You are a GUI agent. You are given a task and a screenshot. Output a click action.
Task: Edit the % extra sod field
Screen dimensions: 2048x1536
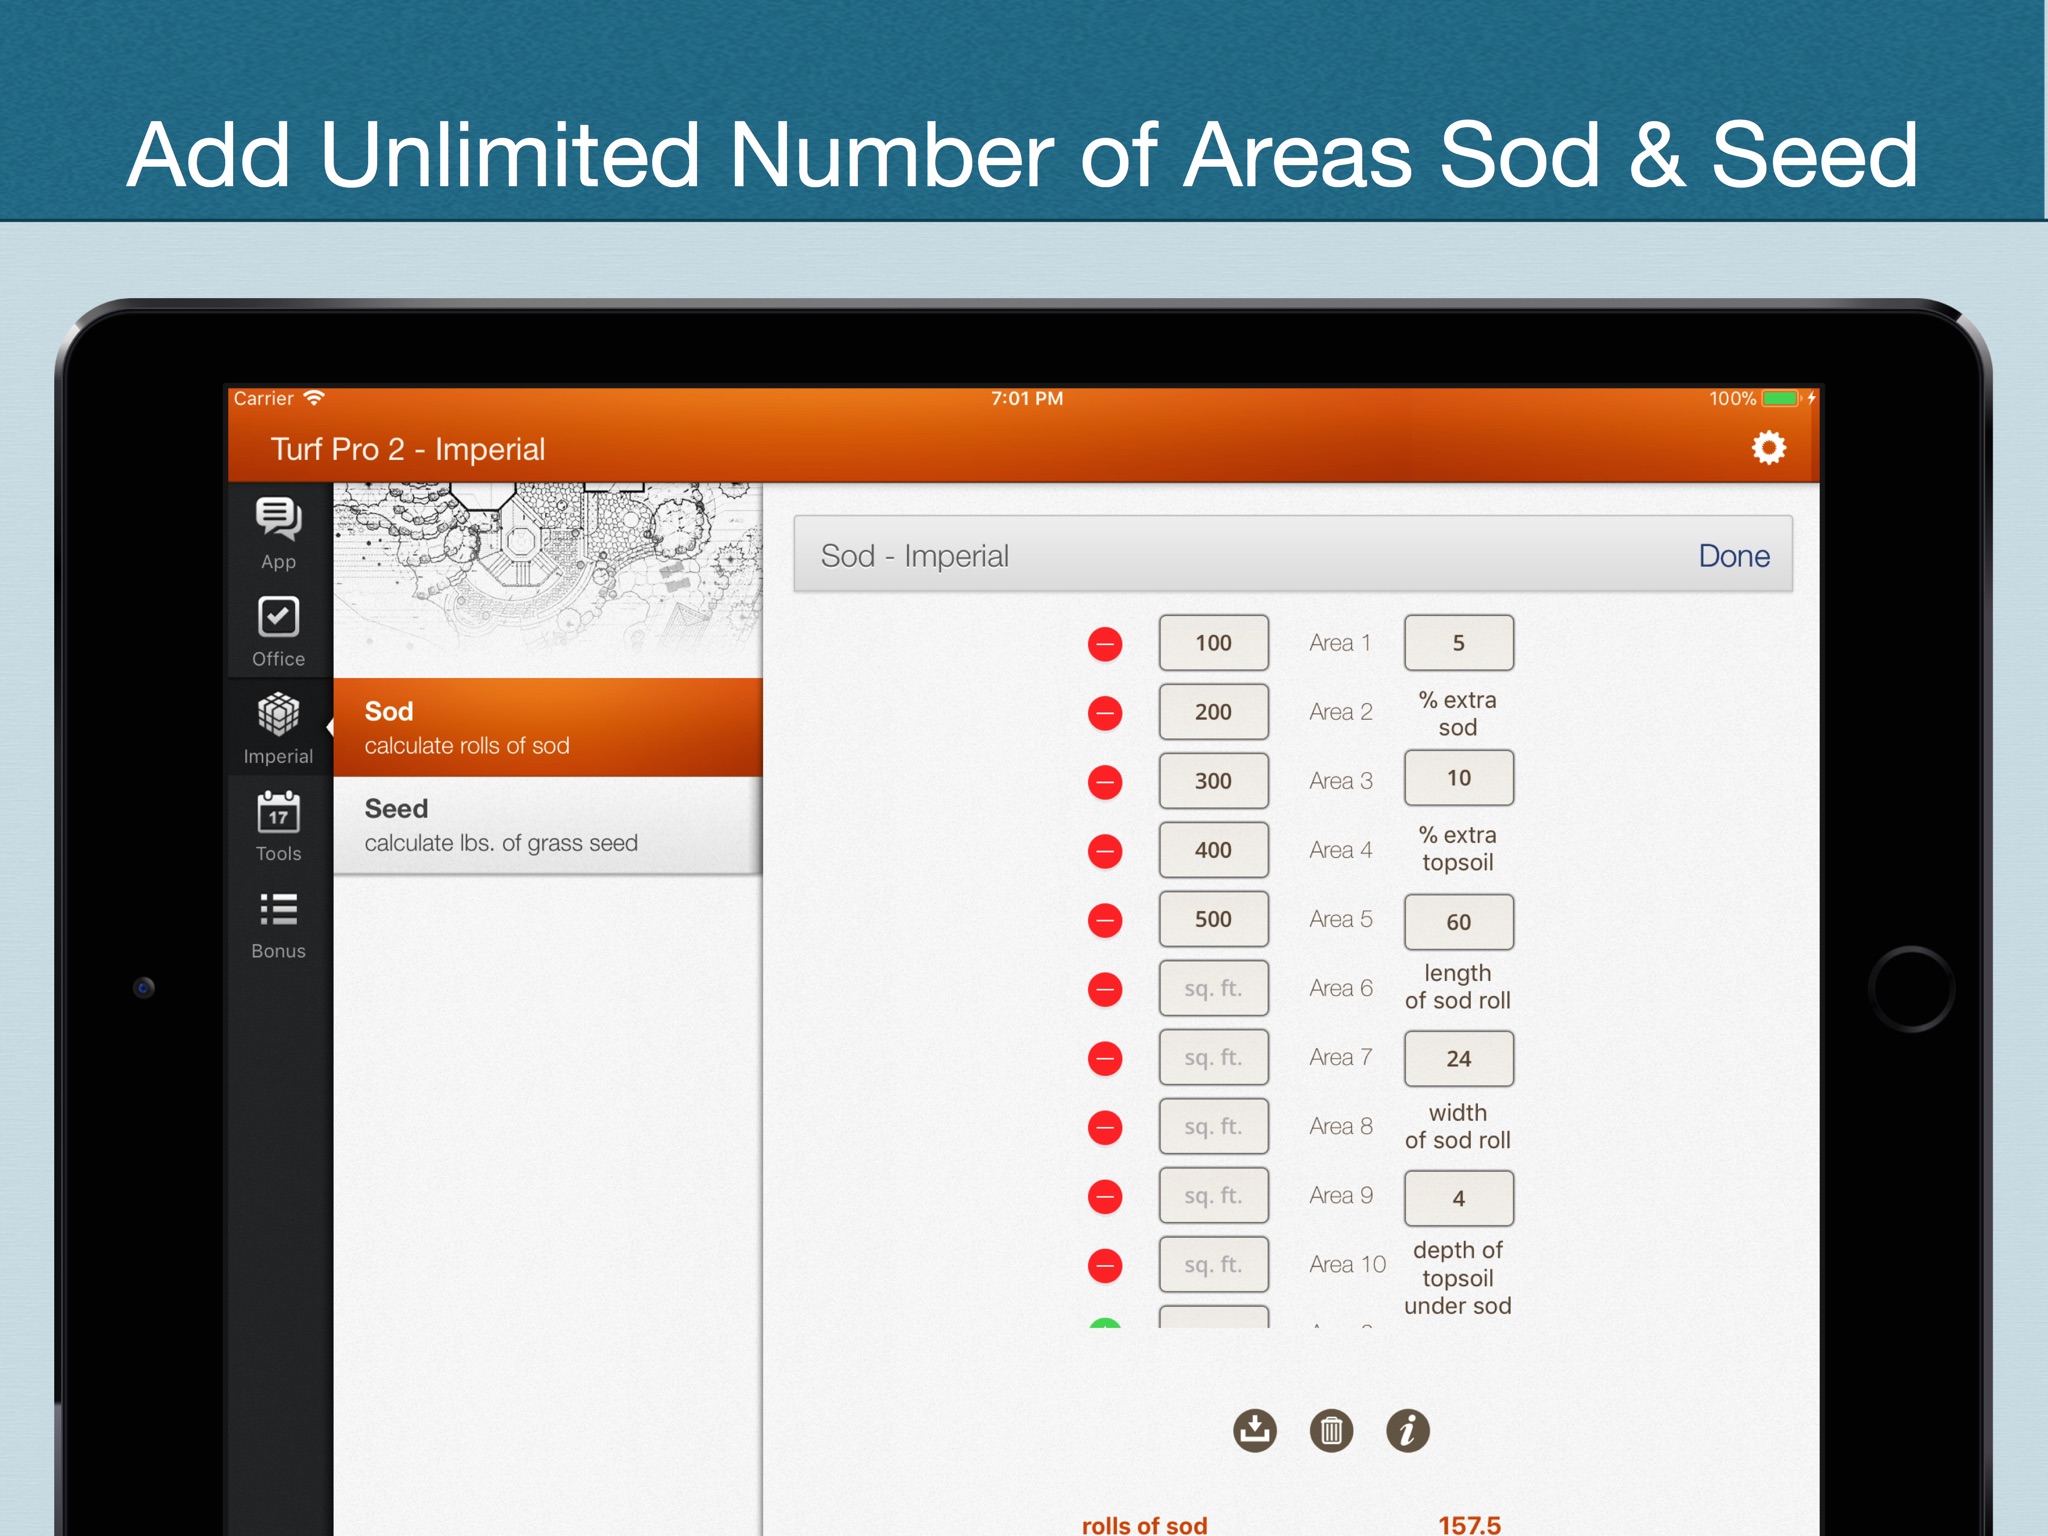[x=1459, y=643]
